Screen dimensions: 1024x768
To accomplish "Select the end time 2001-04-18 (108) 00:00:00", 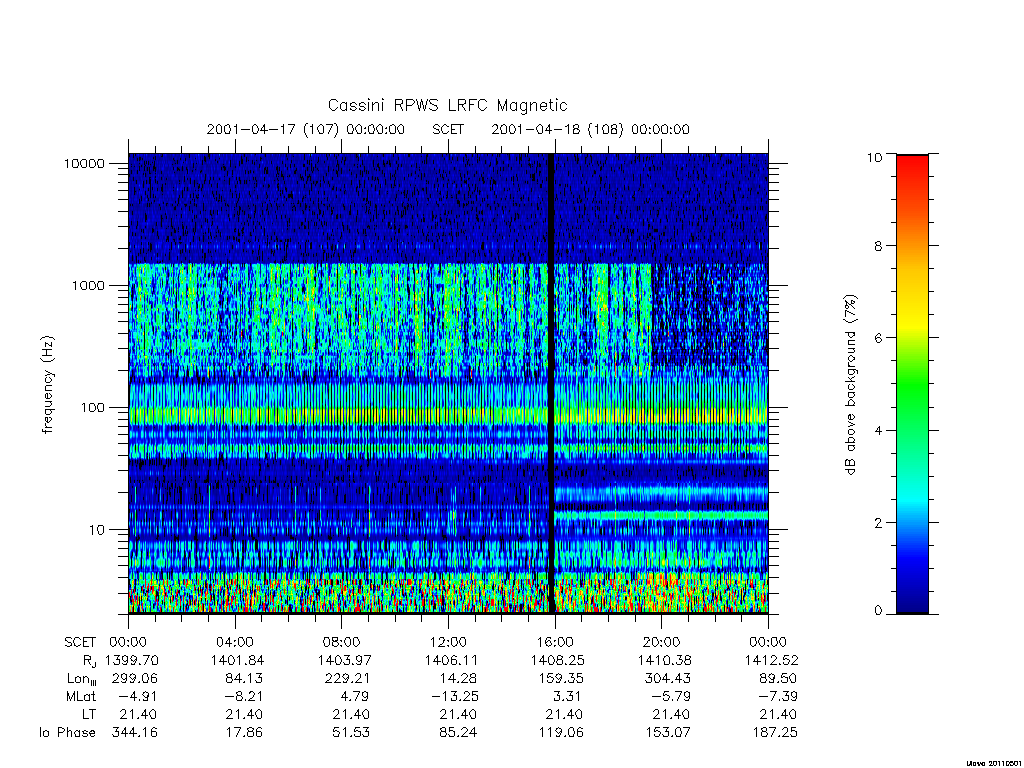I will pos(590,129).
